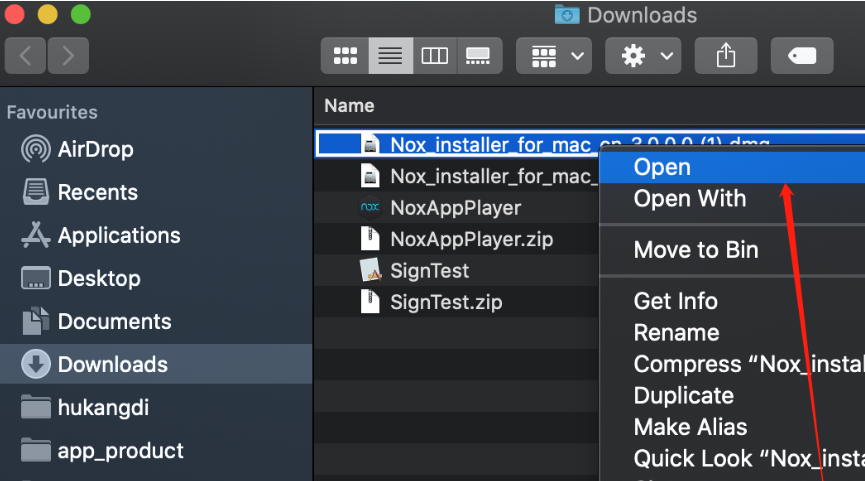This screenshot has width=865, height=481.
Task: Click the NoxAppPlayer.zip archive icon
Action: pyautogui.click(x=370, y=239)
